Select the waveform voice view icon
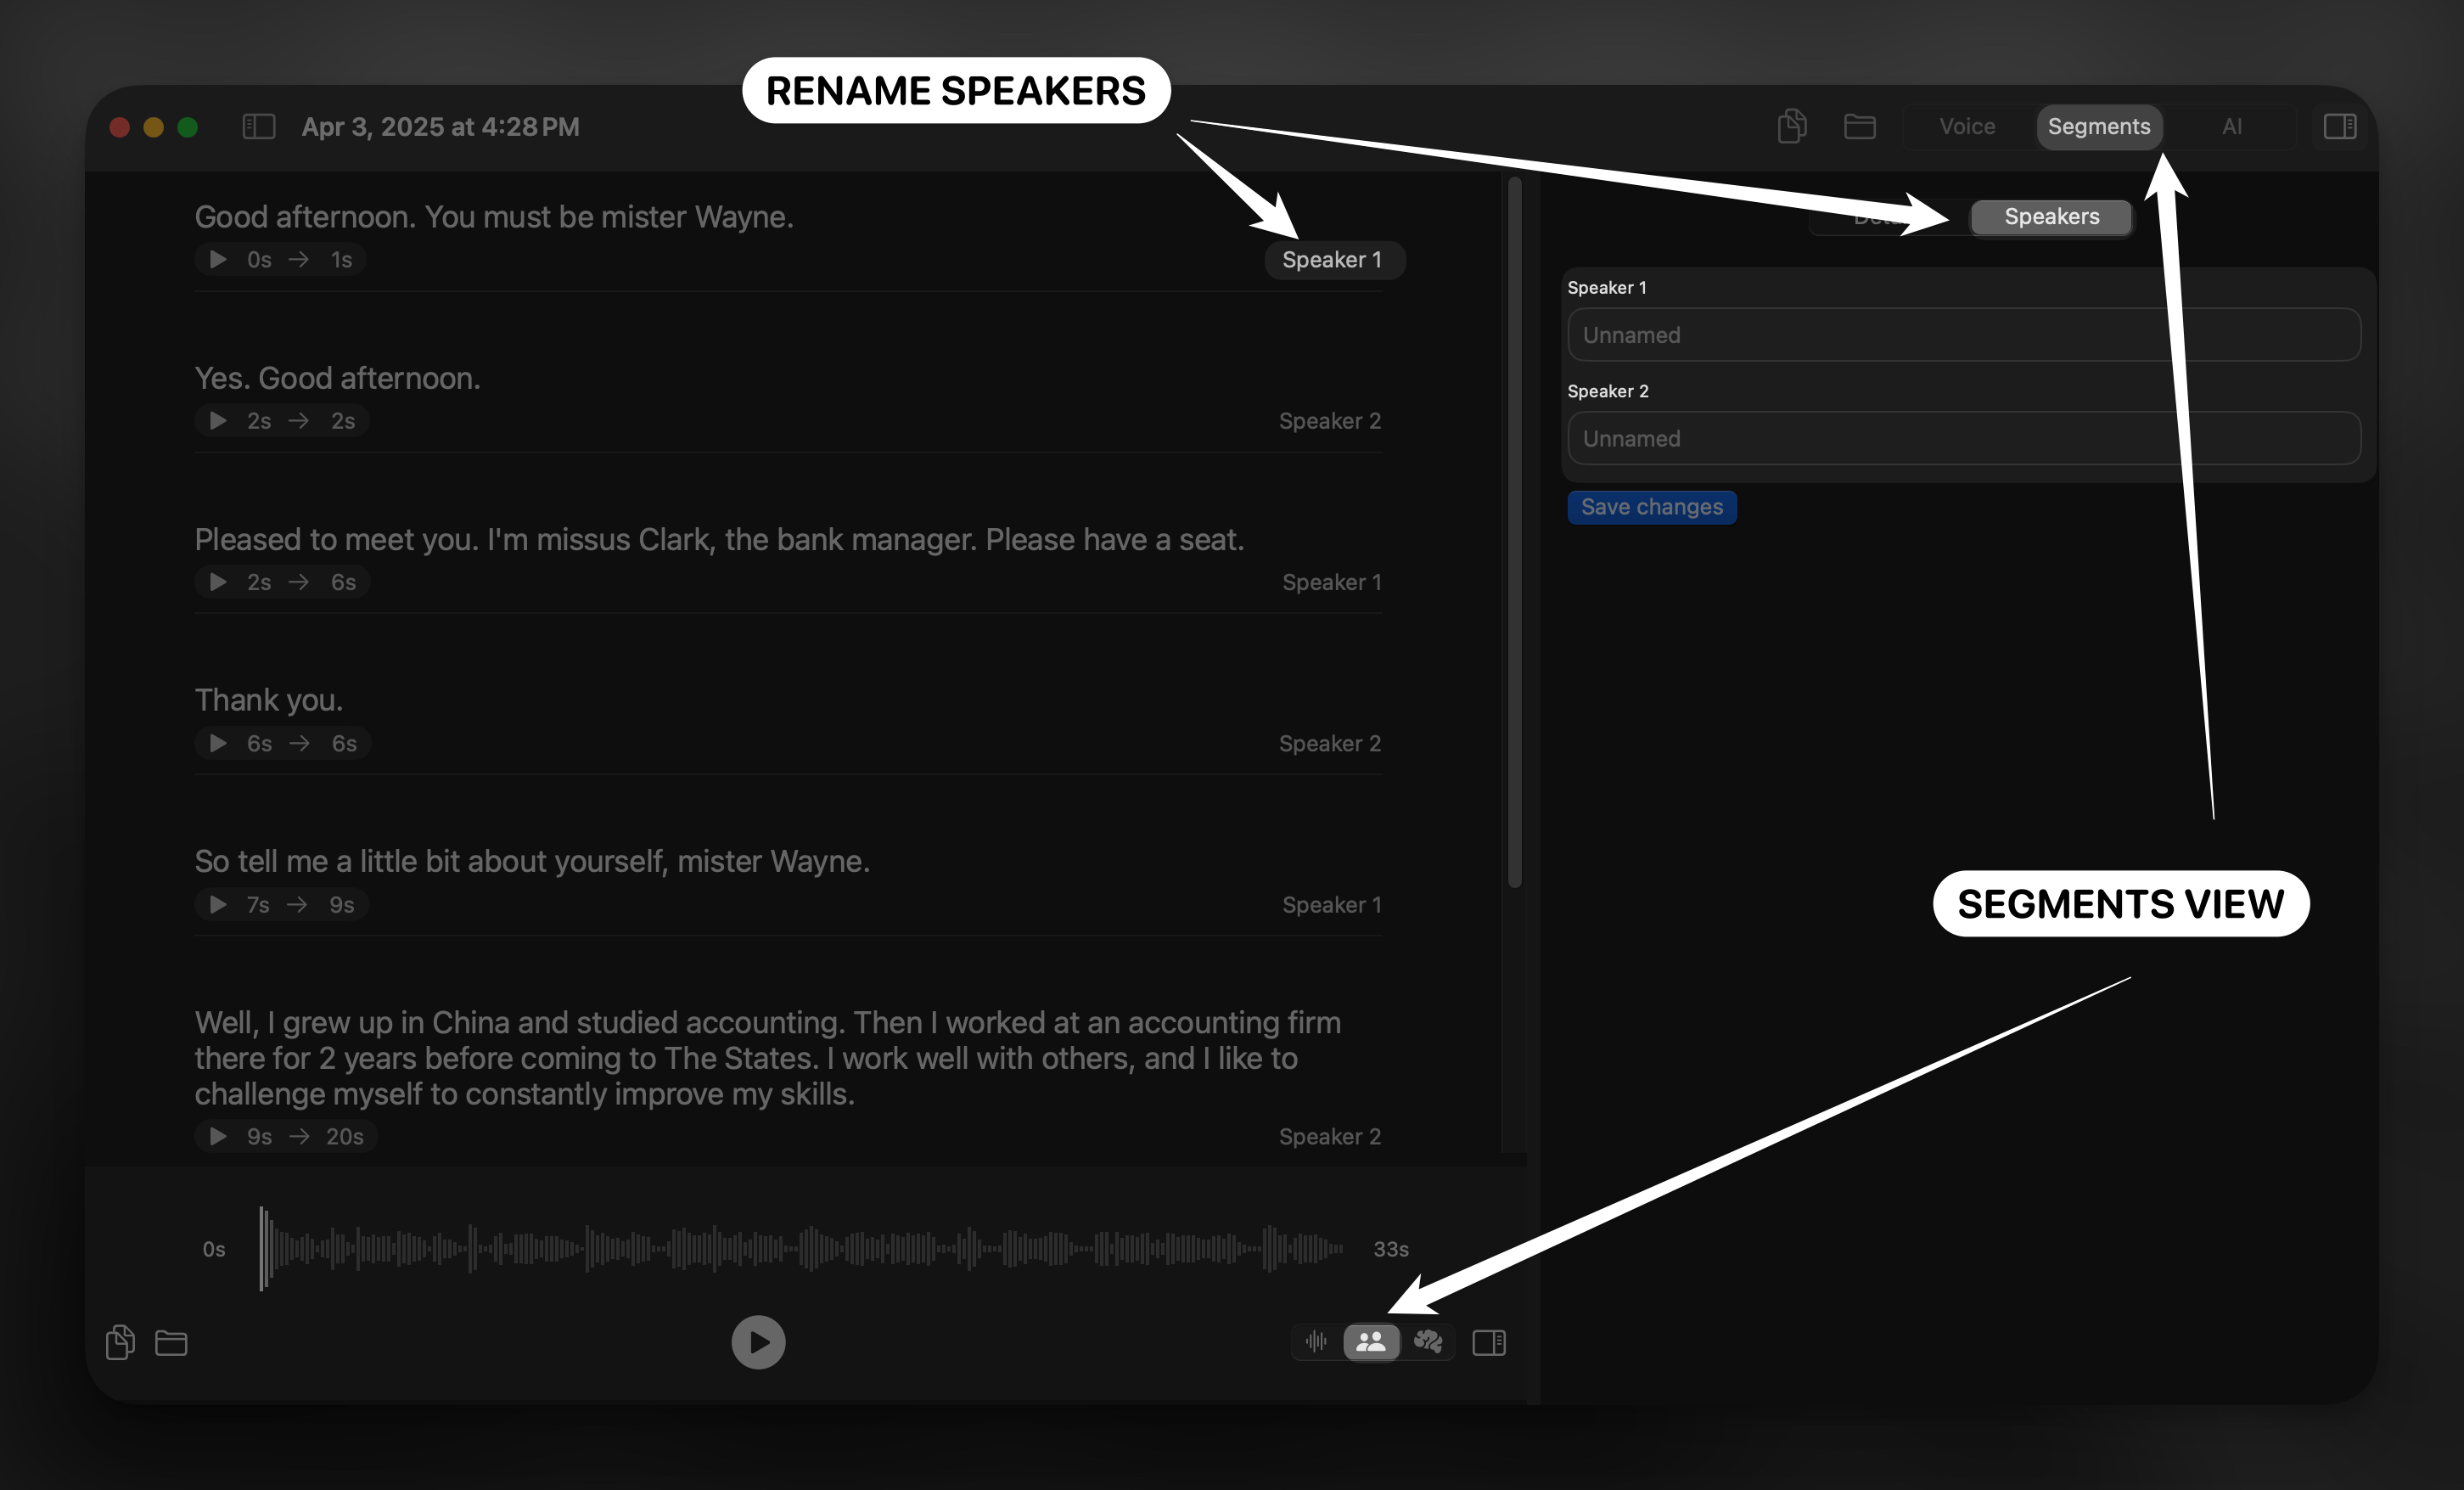The width and height of the screenshot is (2464, 1490). pyautogui.click(x=1316, y=1342)
